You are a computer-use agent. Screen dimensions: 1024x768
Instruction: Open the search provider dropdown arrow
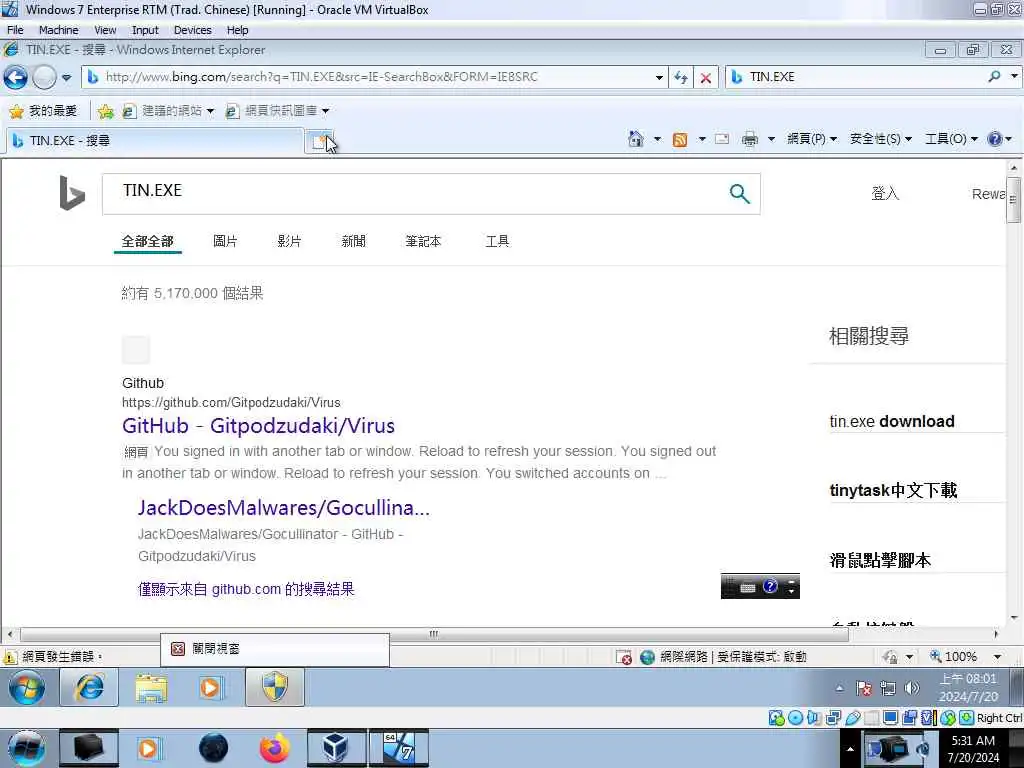(1014, 76)
